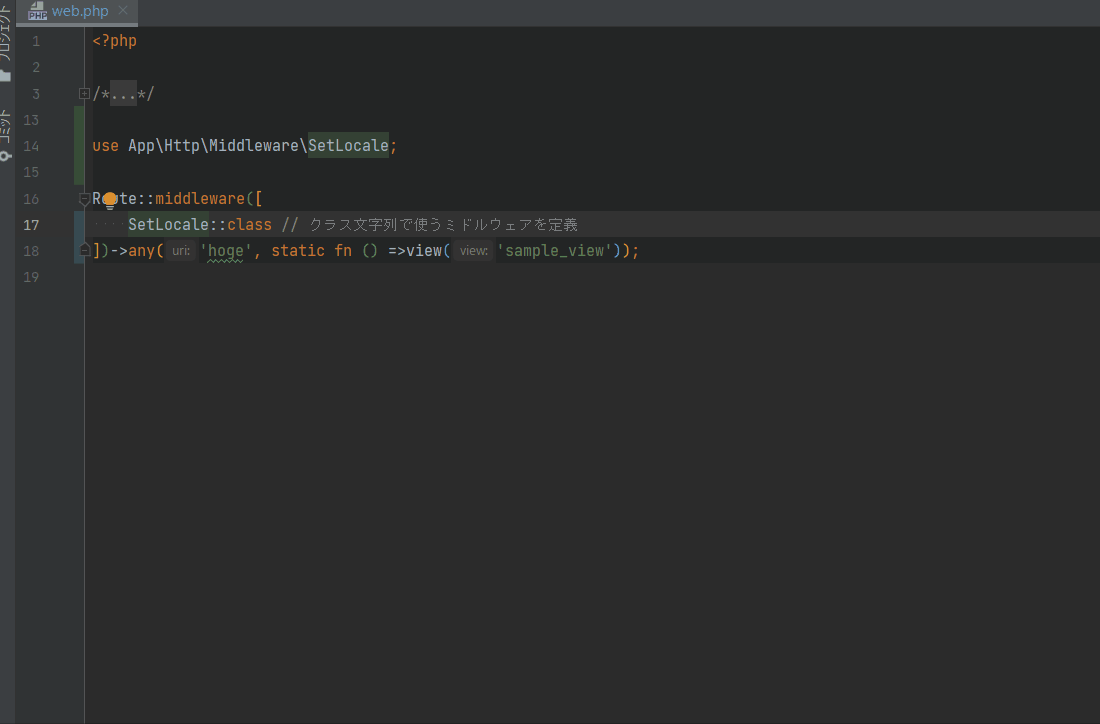This screenshot has width=1100, height=724.
Task: Click the 'uri:' inlay hint
Action: [x=181, y=251]
